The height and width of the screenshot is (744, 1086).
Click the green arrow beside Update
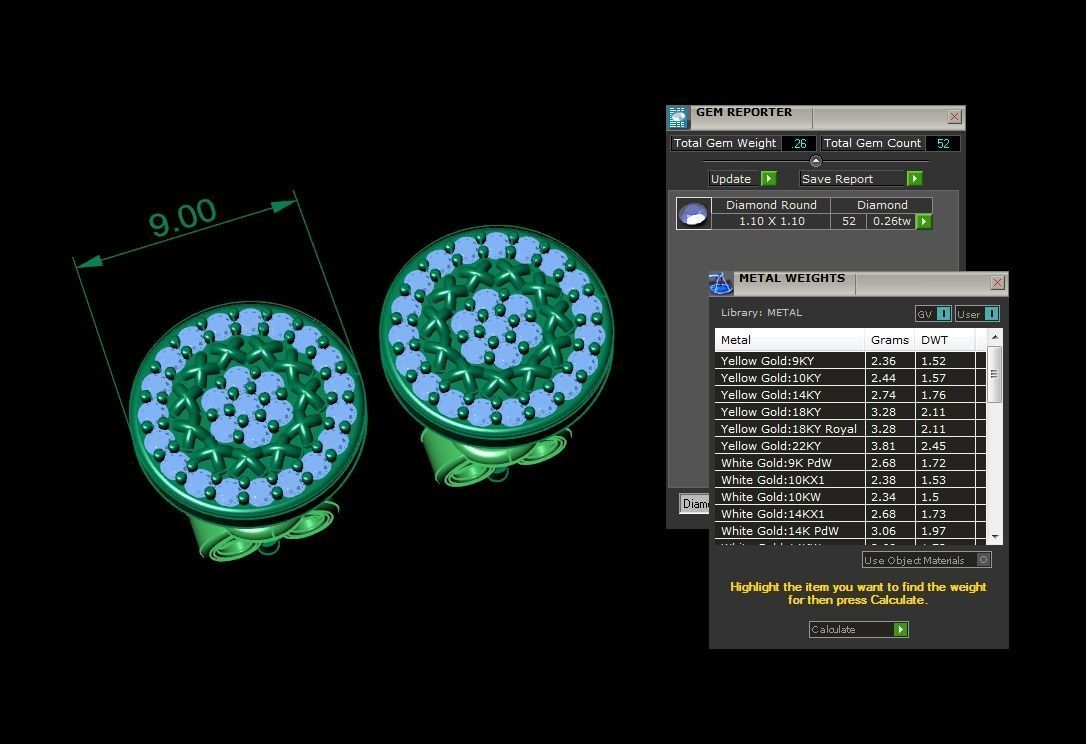769,179
